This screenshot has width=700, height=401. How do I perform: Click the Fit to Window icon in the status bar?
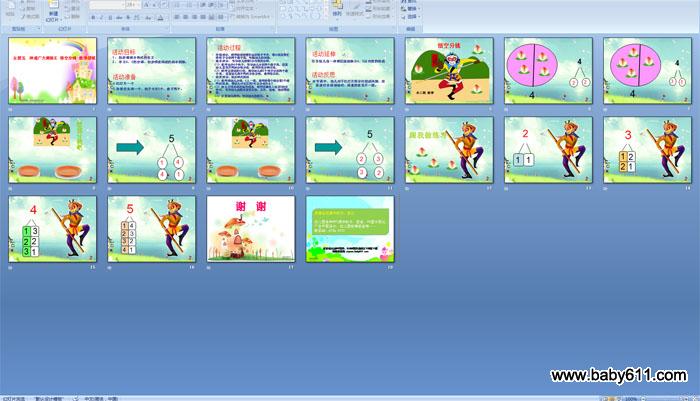[693, 399]
